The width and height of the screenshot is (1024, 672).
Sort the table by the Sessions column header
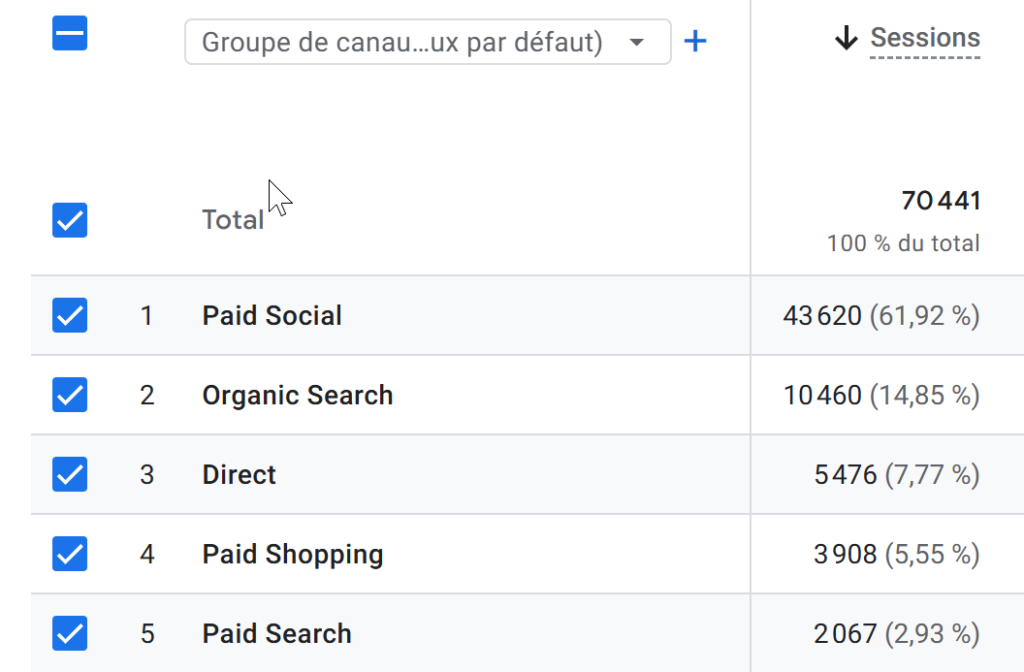coord(924,38)
